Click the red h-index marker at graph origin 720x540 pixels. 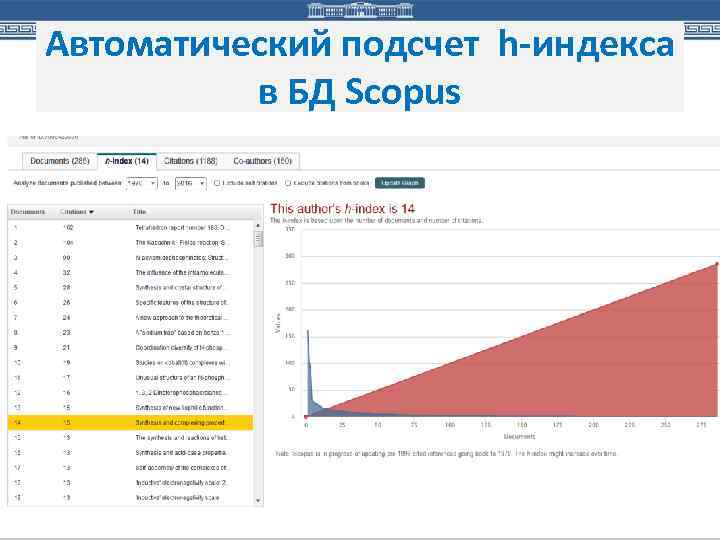[x=306, y=417]
